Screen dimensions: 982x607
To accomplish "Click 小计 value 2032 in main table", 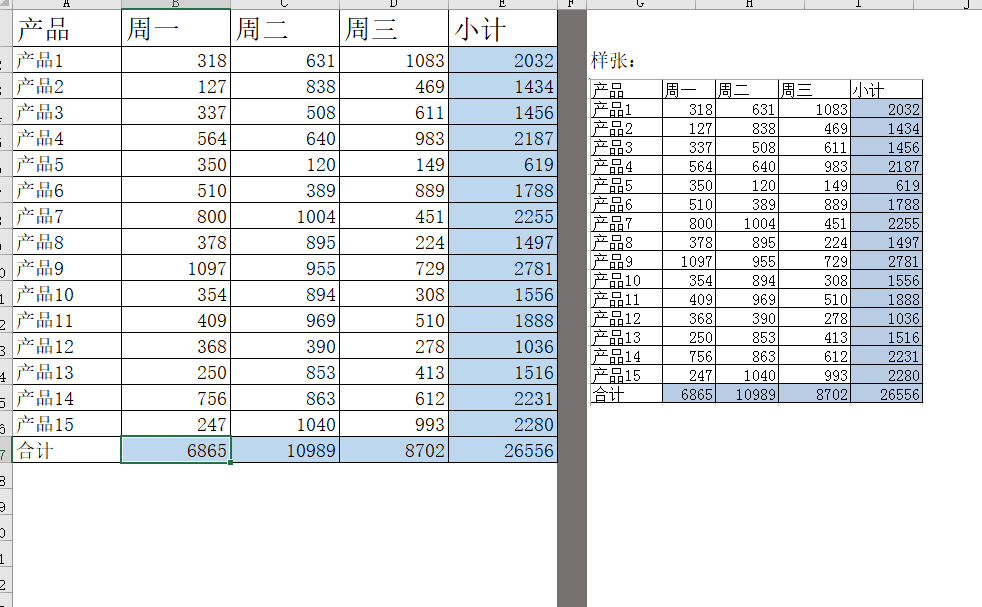I will coord(503,60).
